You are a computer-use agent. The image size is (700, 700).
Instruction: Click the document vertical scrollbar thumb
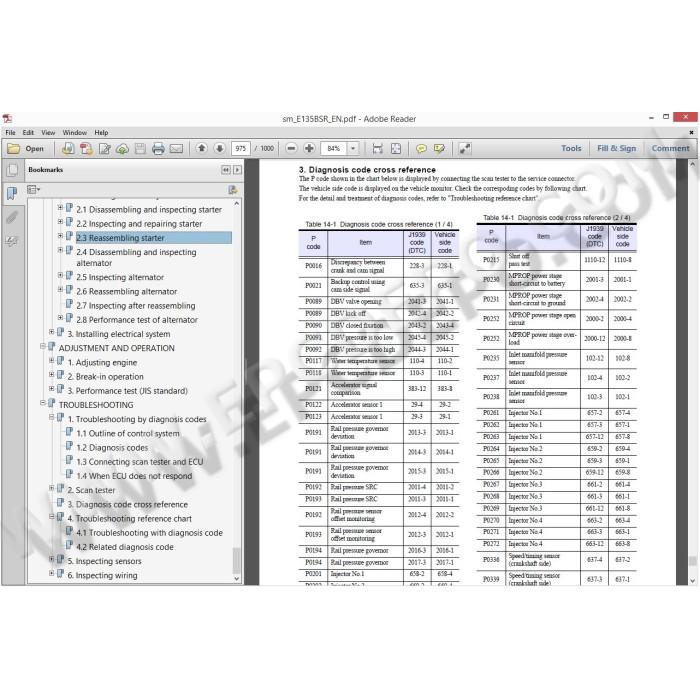tap(692, 561)
